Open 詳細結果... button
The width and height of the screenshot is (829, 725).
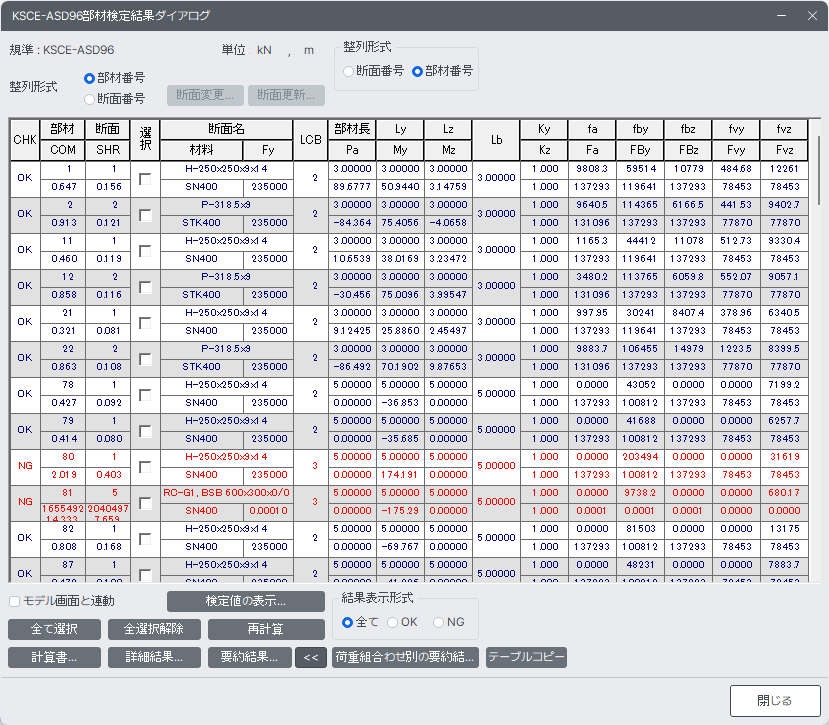(154, 657)
